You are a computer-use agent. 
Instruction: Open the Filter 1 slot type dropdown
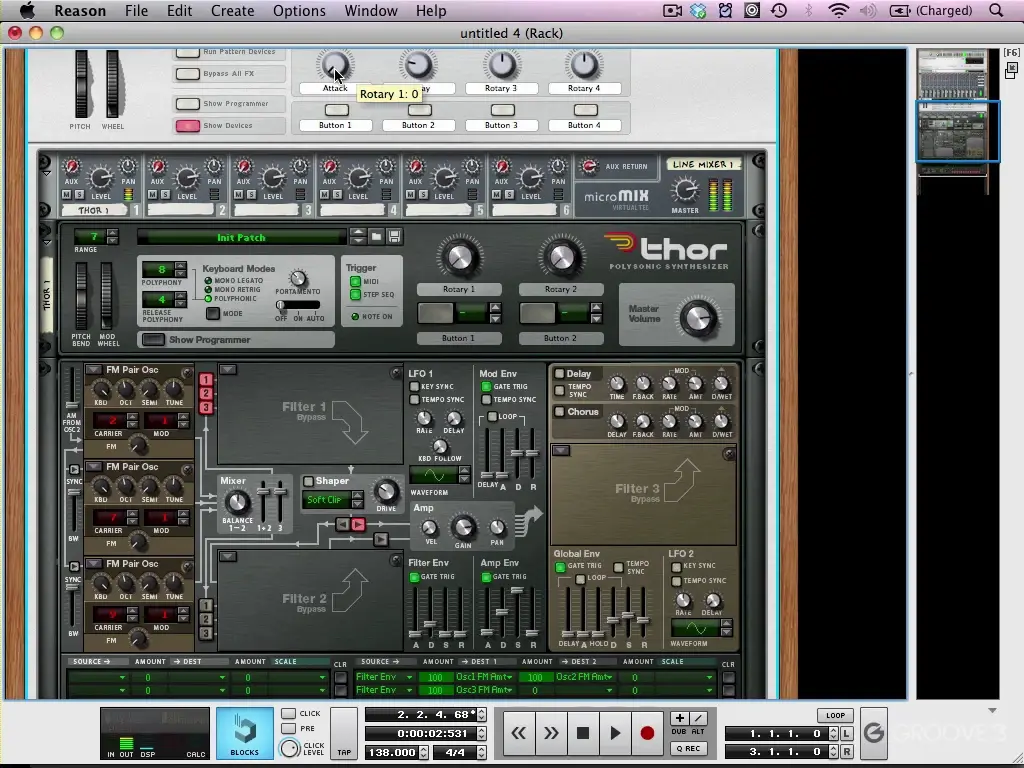coord(227,370)
